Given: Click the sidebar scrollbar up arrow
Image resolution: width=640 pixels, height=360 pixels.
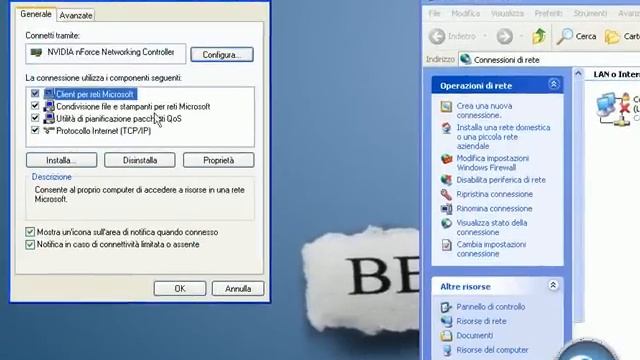Looking at the screenshot, I should pos(578,74).
